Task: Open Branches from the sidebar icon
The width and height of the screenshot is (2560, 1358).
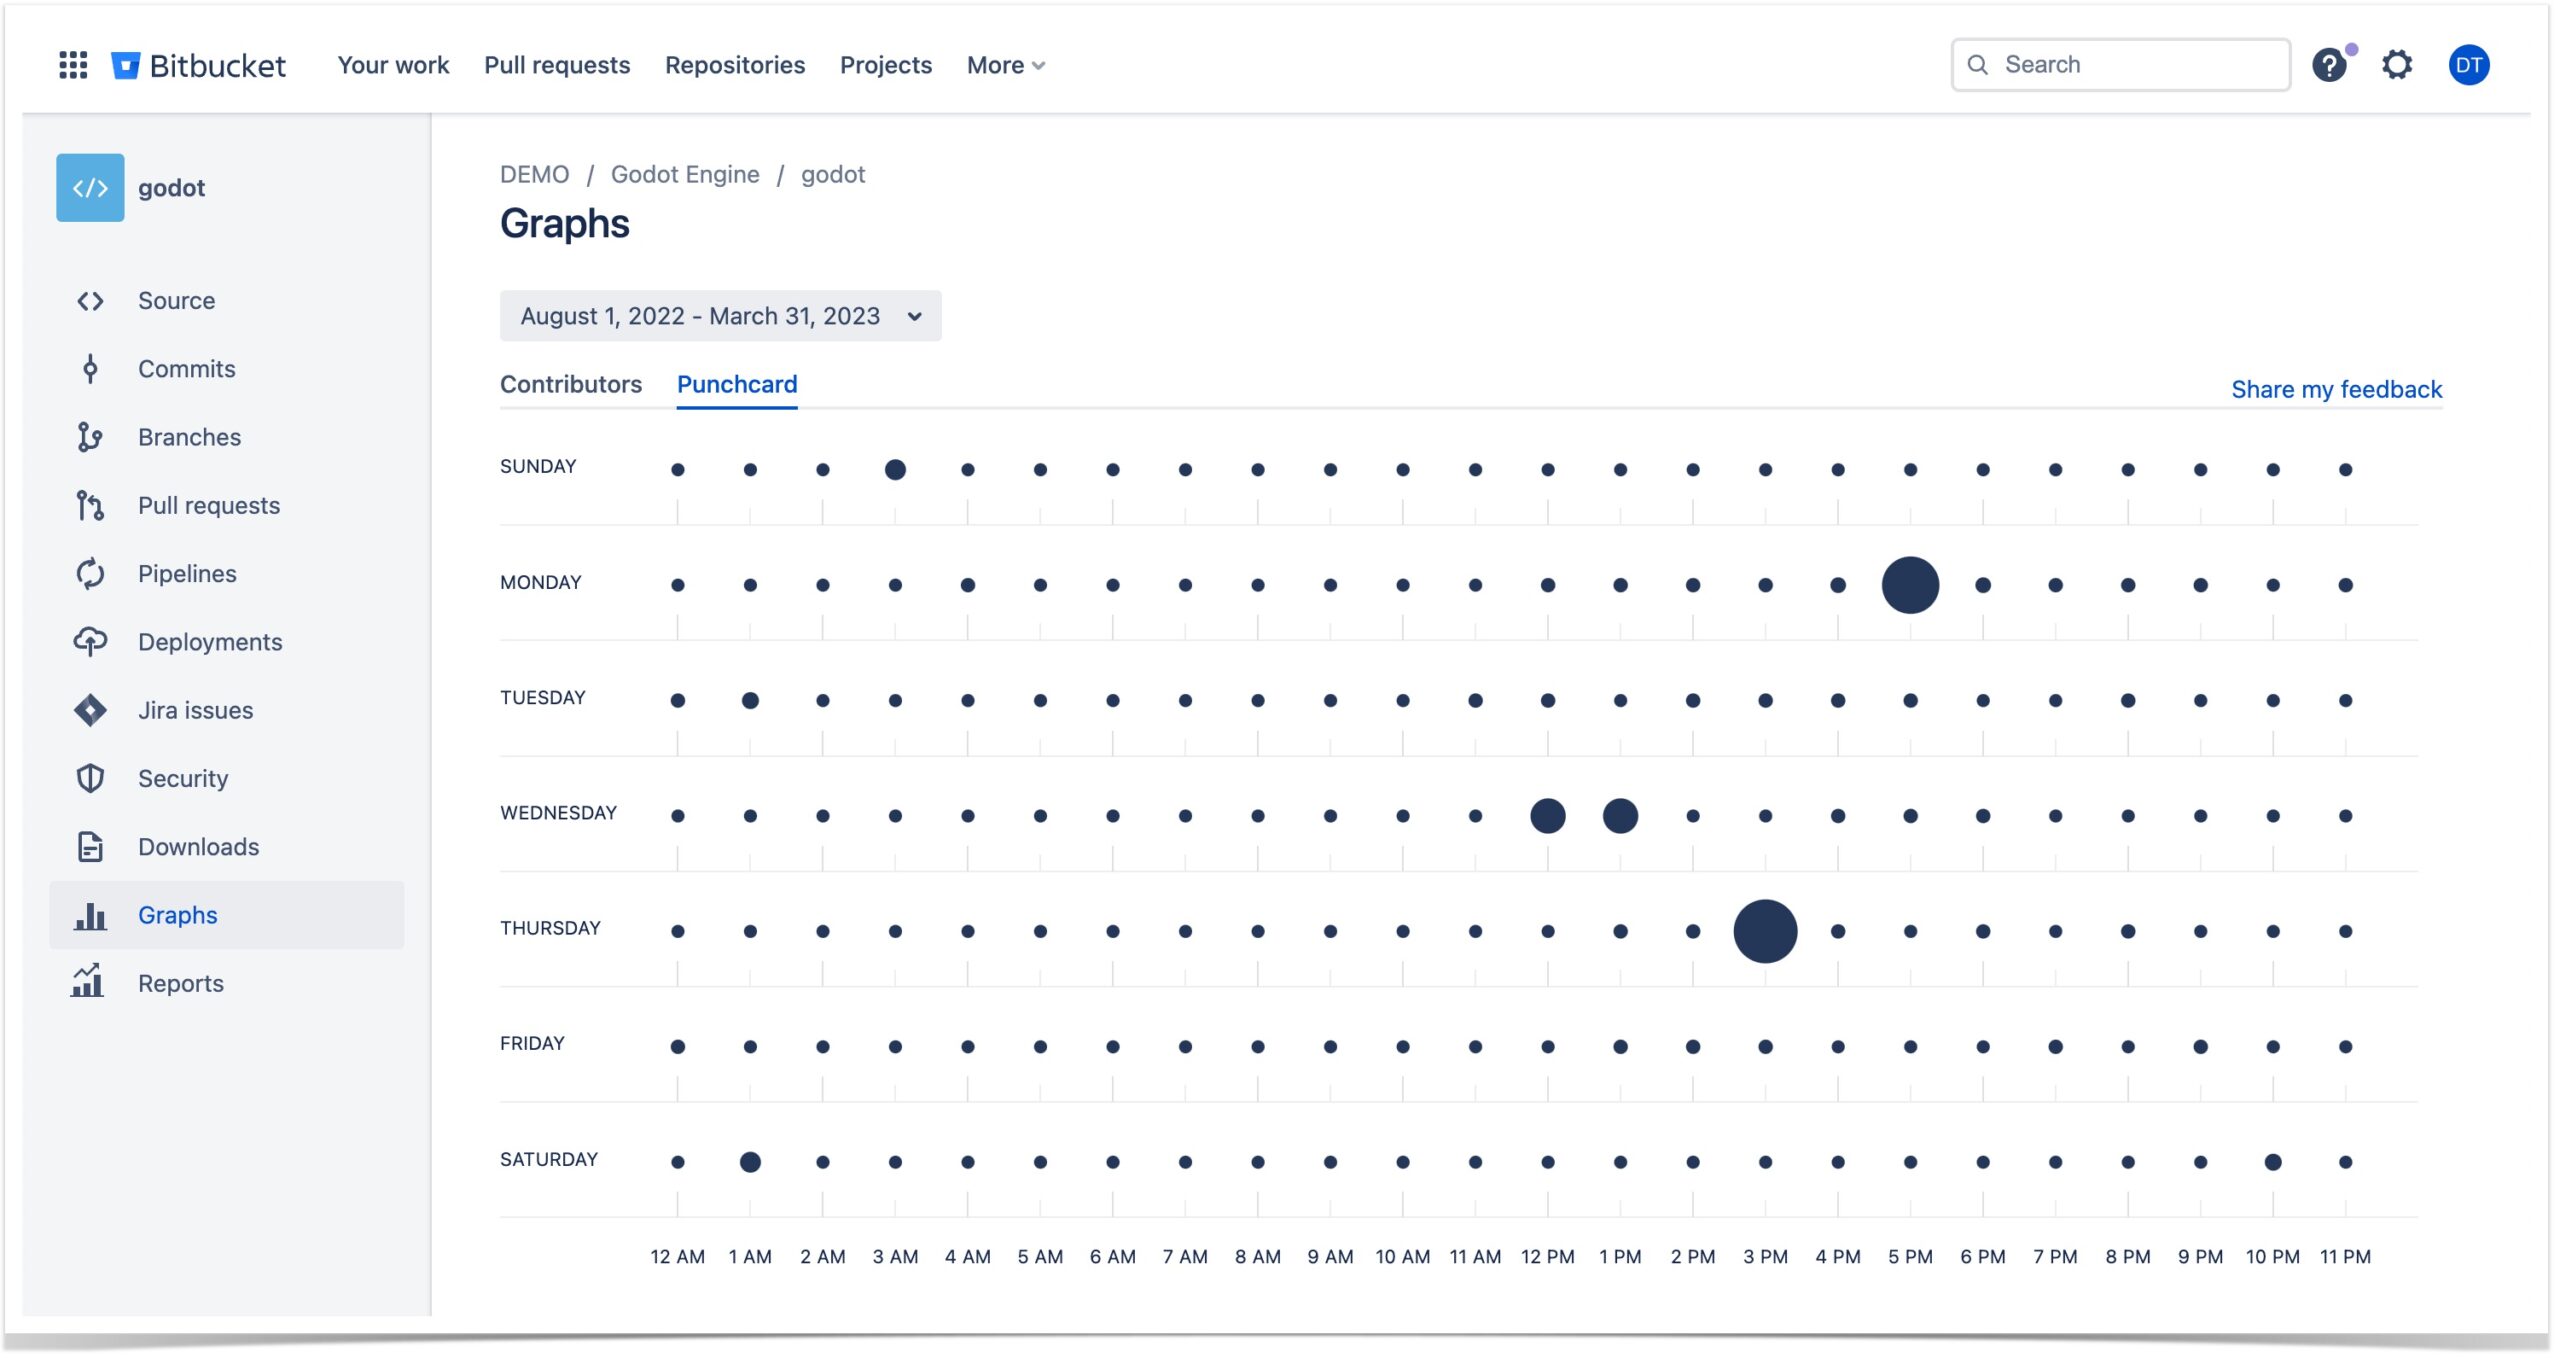Action: click(90, 436)
